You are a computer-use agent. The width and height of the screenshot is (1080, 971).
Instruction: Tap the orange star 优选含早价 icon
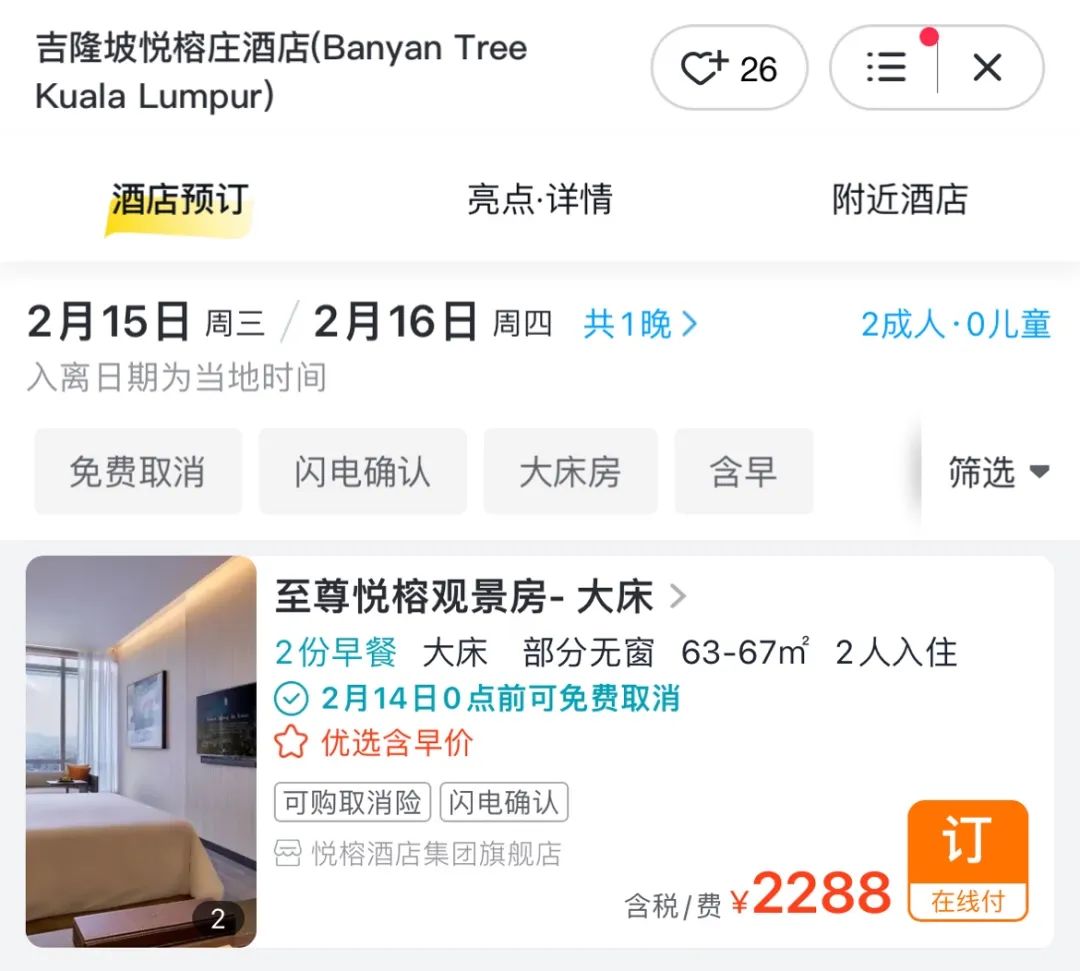(291, 742)
